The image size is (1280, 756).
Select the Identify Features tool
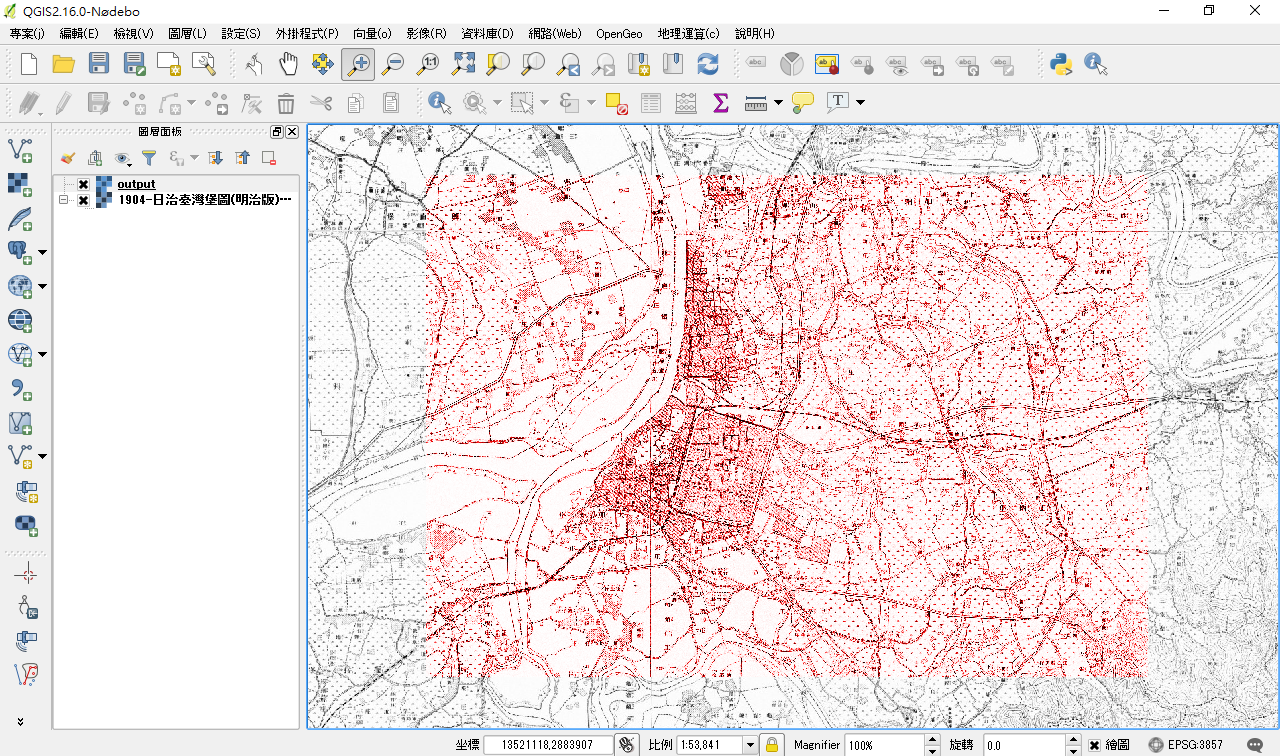tap(439, 102)
